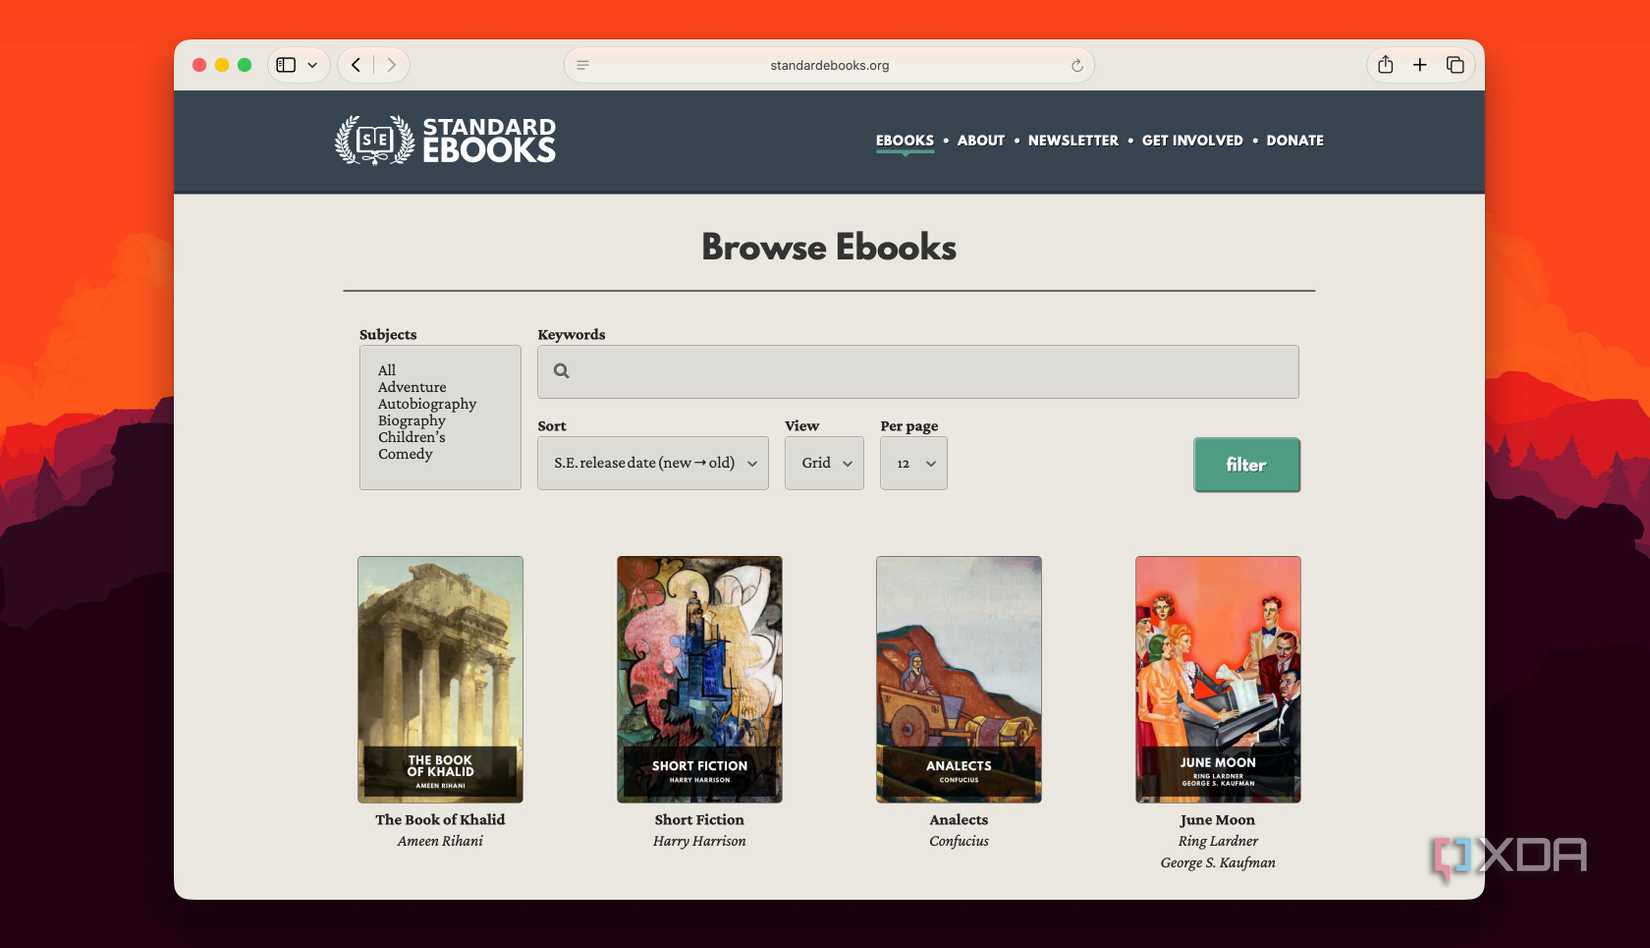Screen dimensions: 1650x948
Task: Open the Get Involved navigation item
Action: (x=1192, y=140)
